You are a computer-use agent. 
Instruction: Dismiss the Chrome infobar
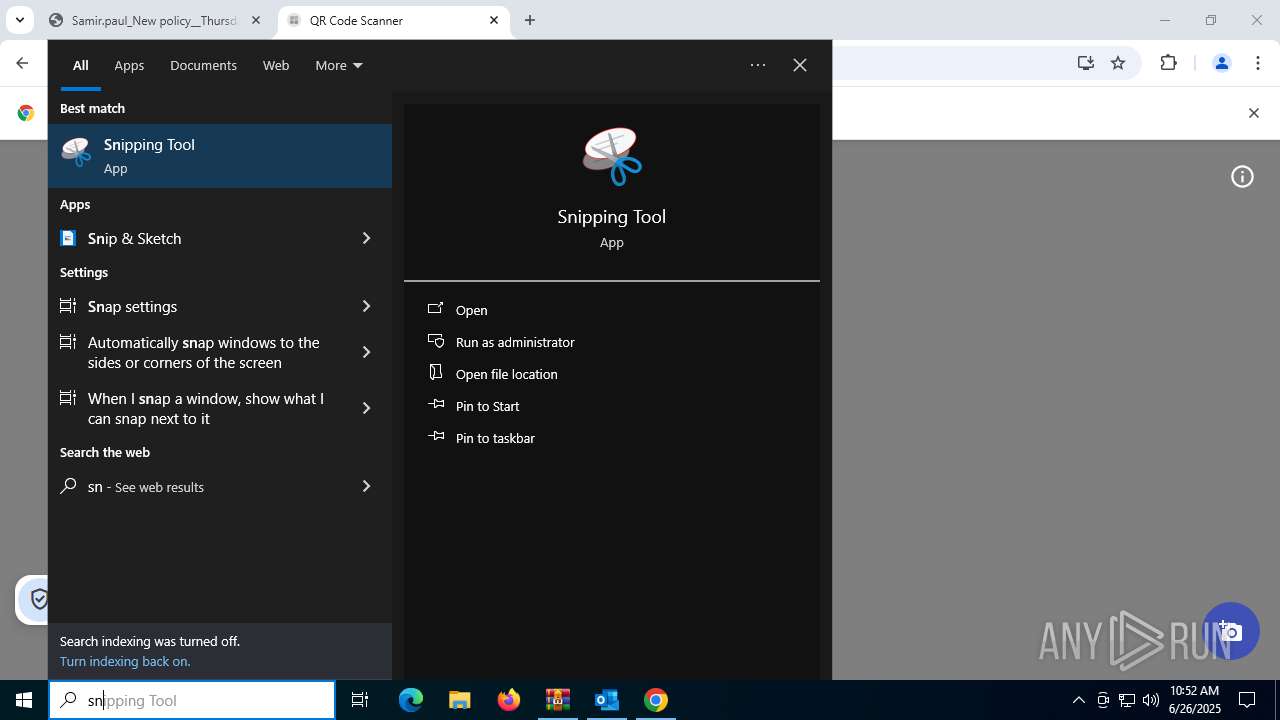[x=1253, y=113]
